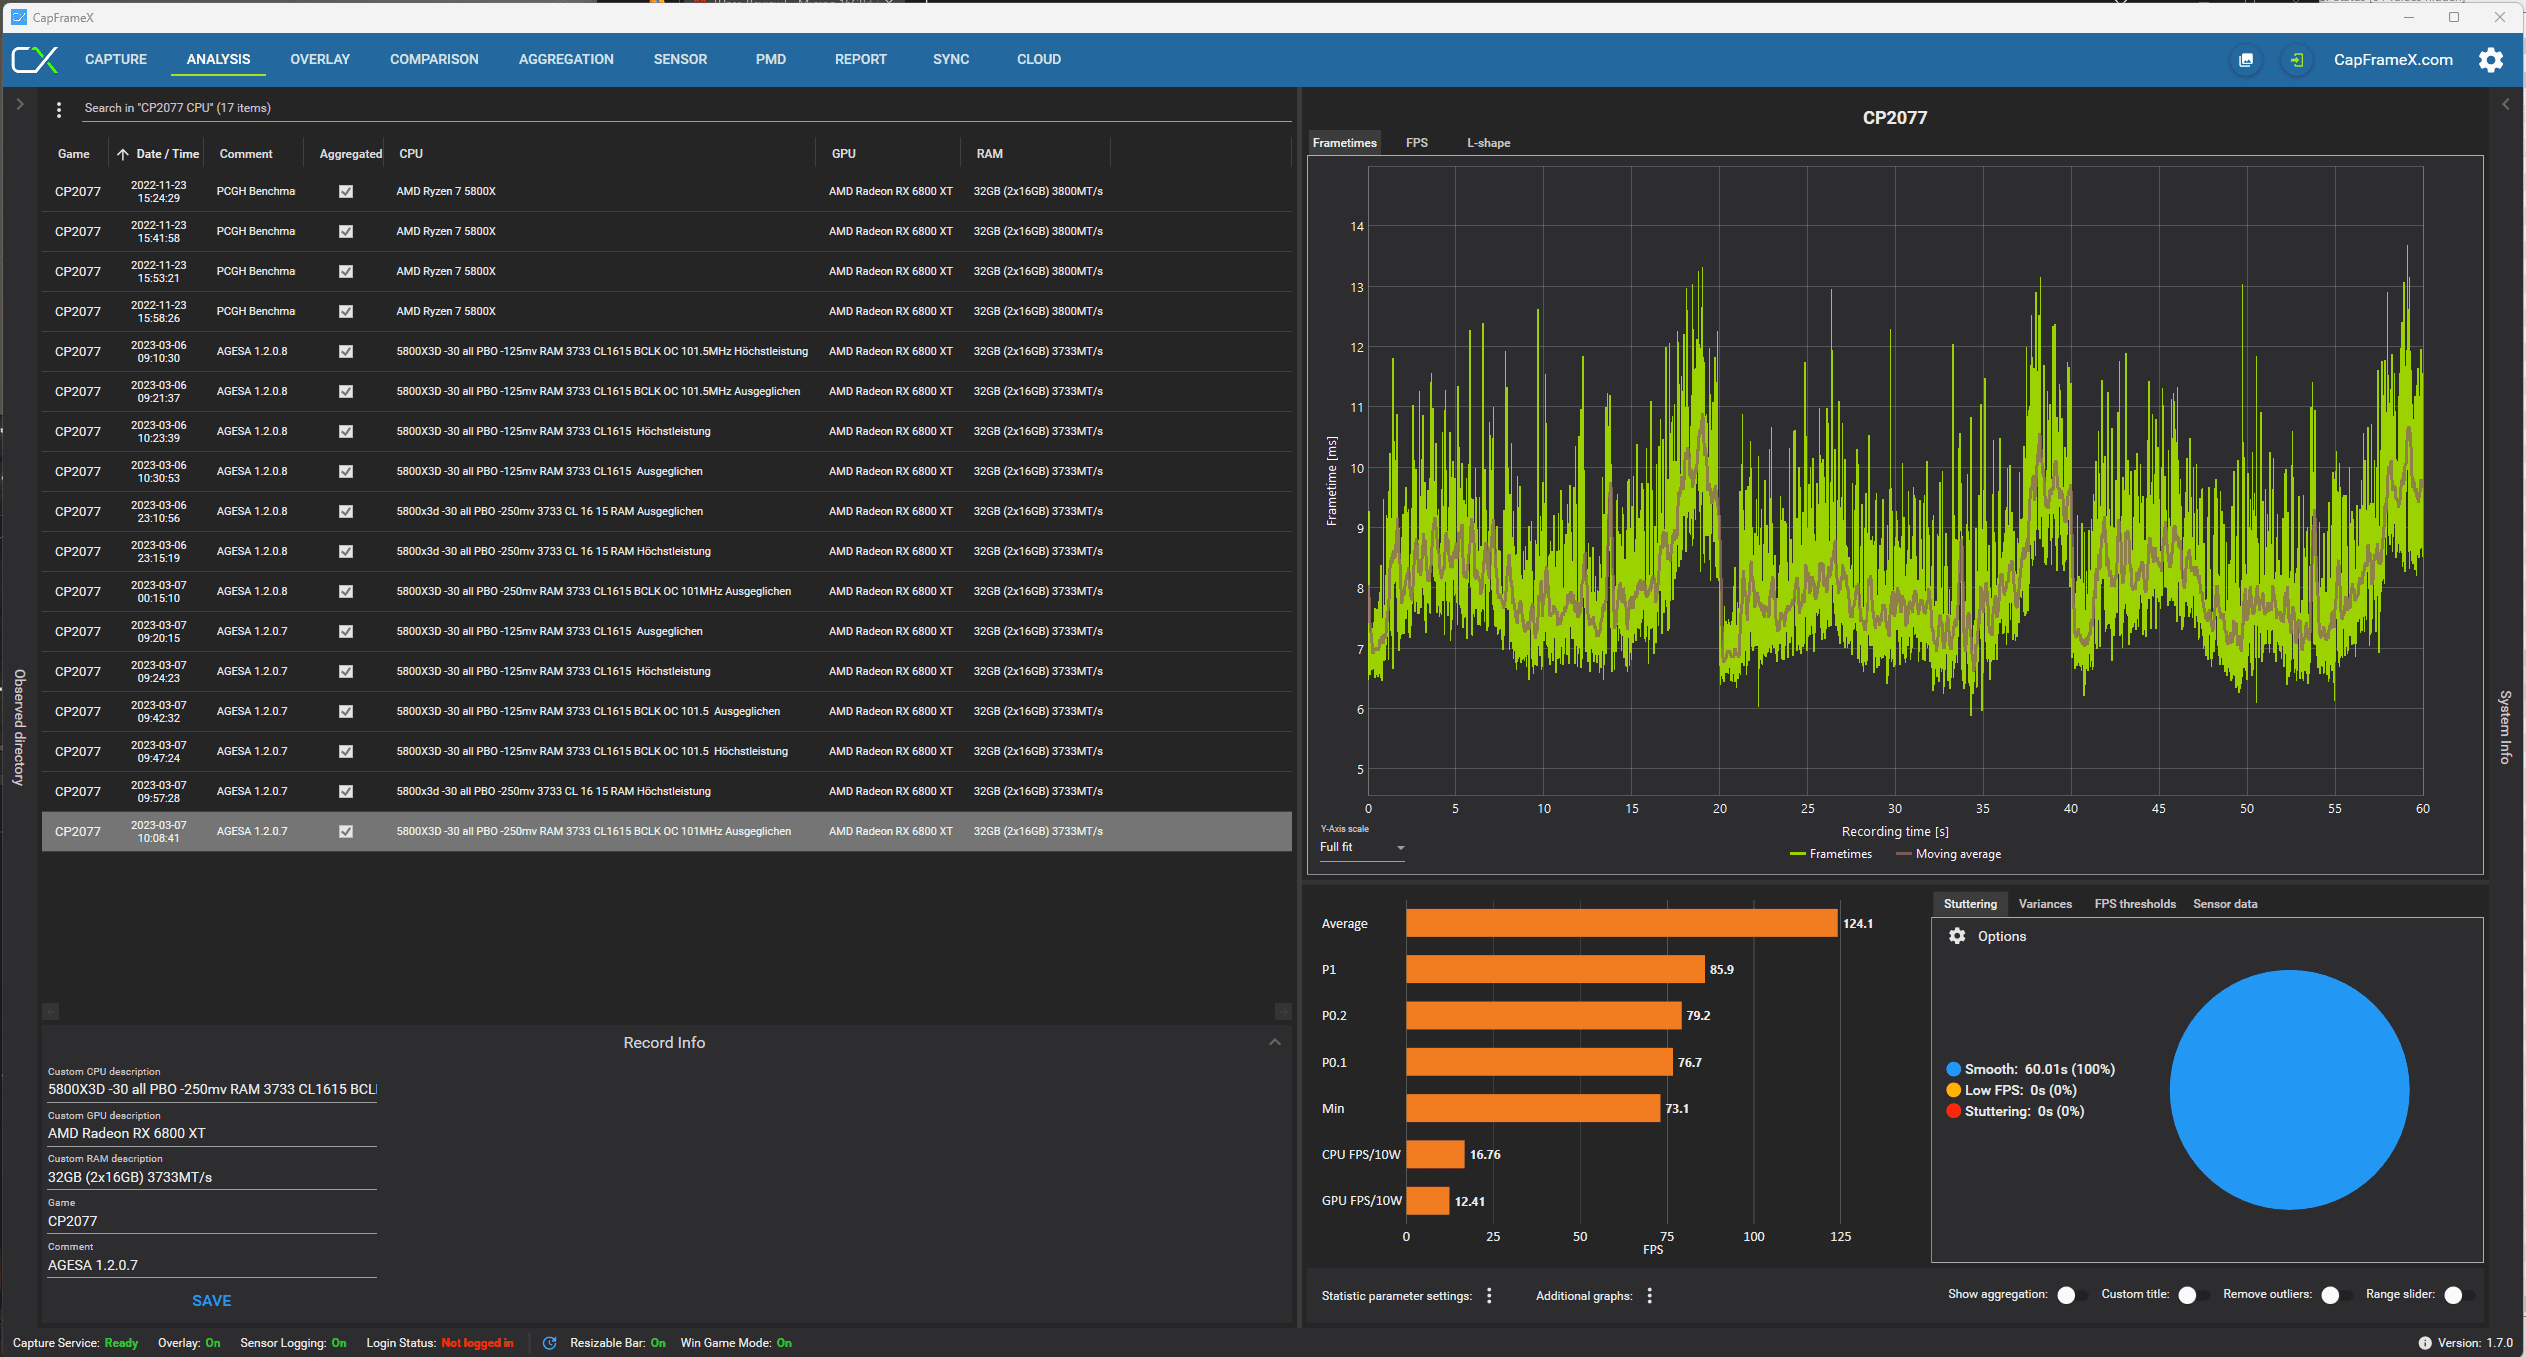
Task: Enable the Show aggregation toggle
Action: point(2071,1295)
